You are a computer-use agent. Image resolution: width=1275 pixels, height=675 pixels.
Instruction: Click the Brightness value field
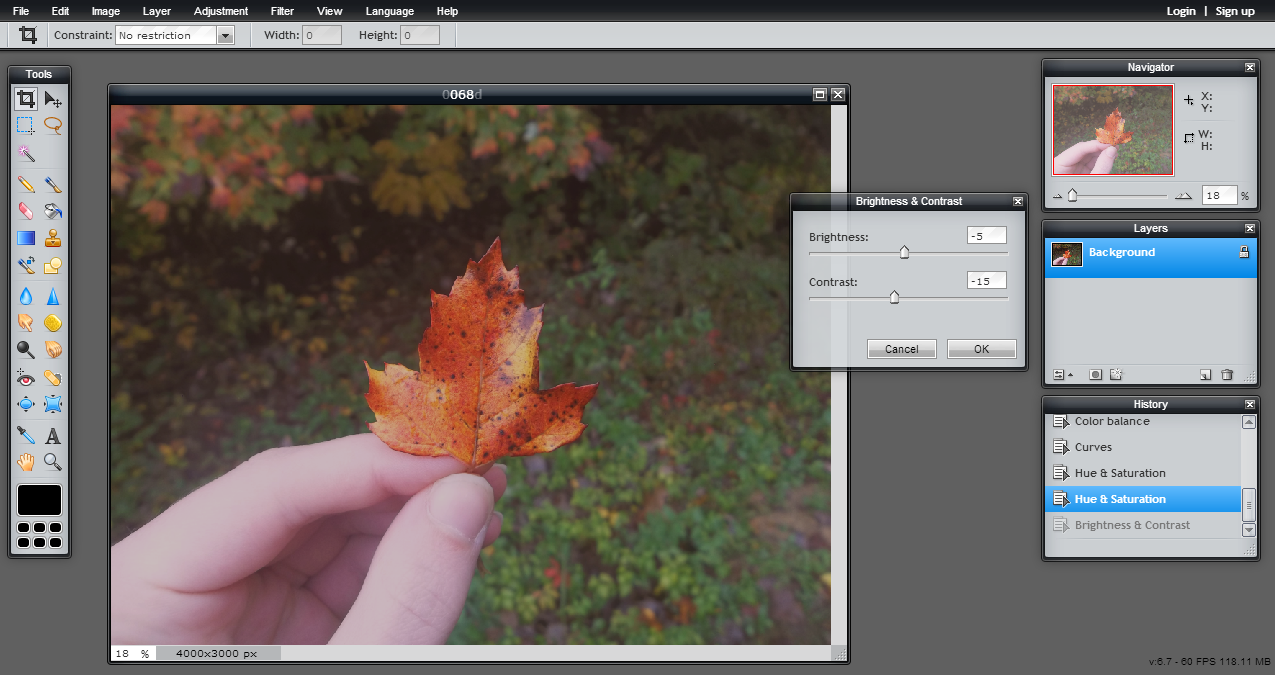(x=986, y=237)
